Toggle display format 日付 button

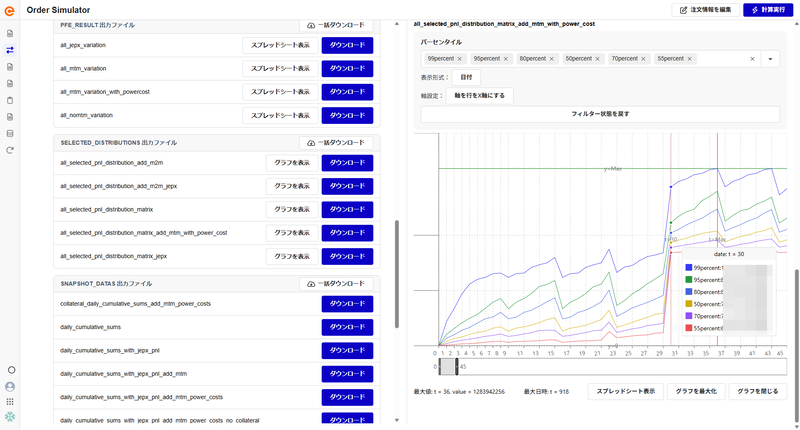pos(466,78)
